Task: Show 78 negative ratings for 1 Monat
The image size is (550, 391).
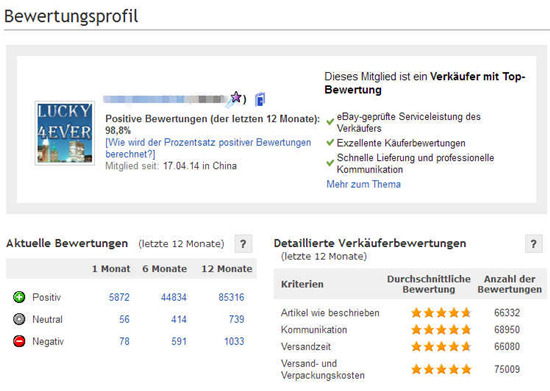Action: [124, 342]
